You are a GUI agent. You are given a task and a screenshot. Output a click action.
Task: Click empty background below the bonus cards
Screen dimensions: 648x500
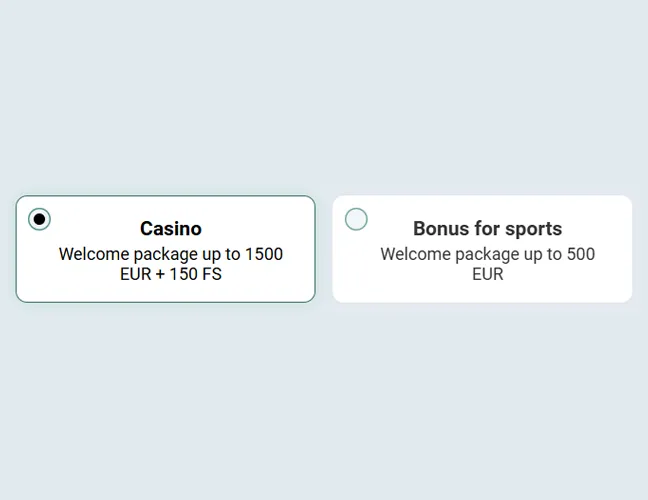324,400
